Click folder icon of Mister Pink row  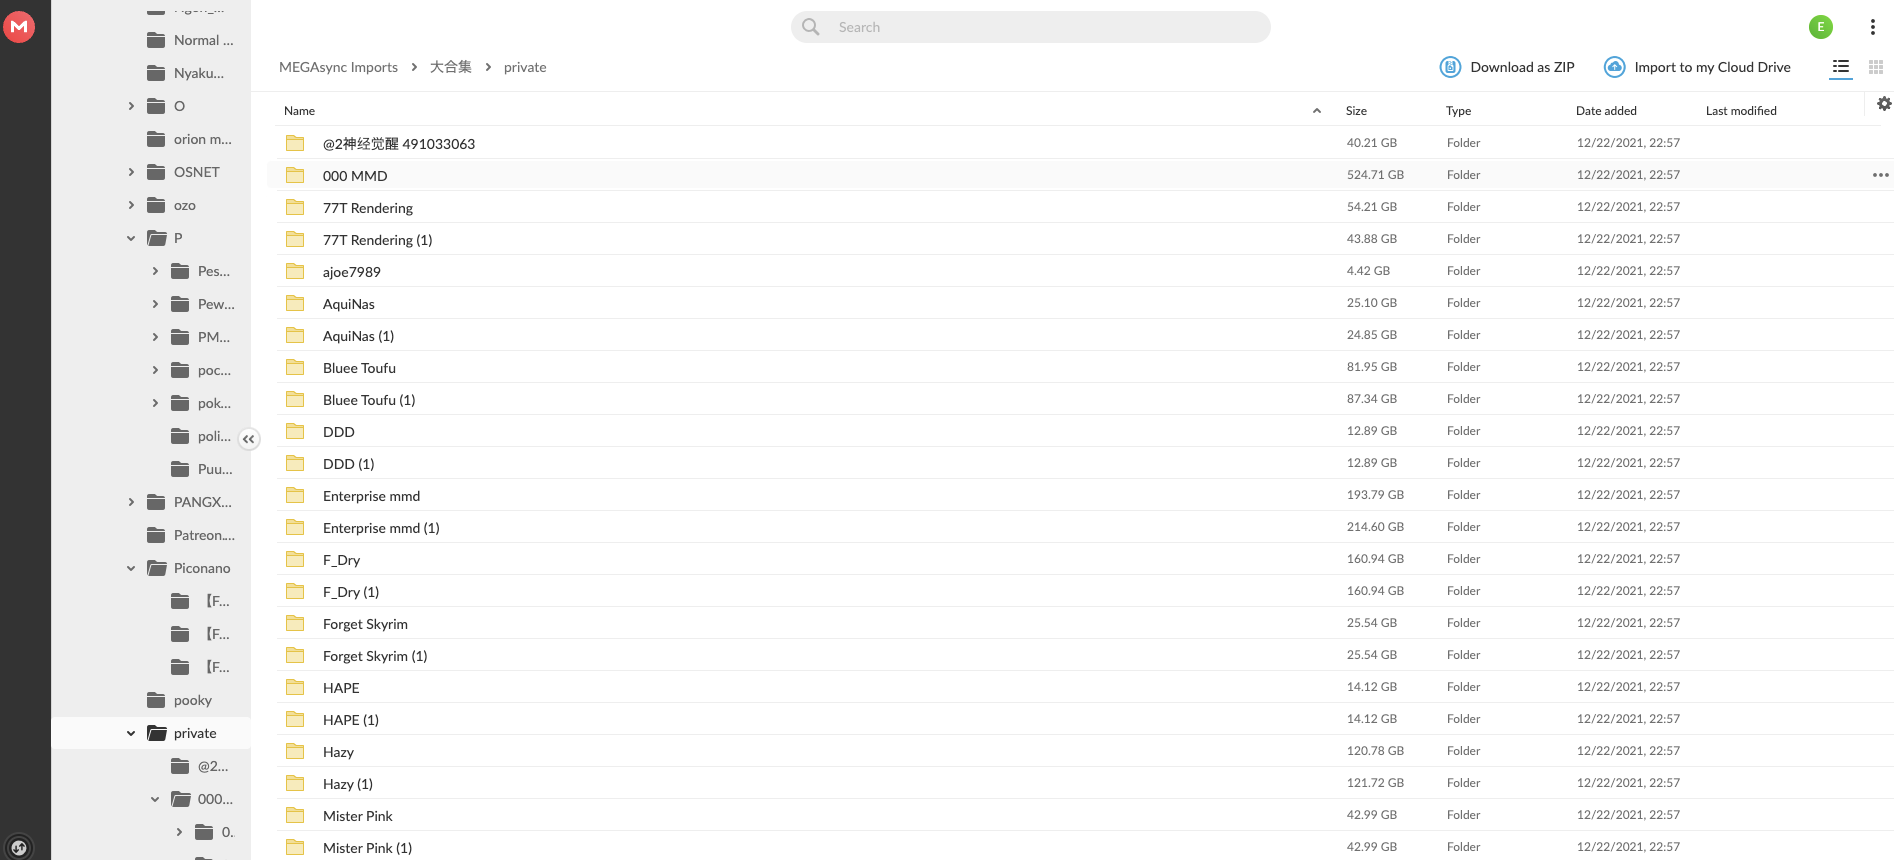295,815
